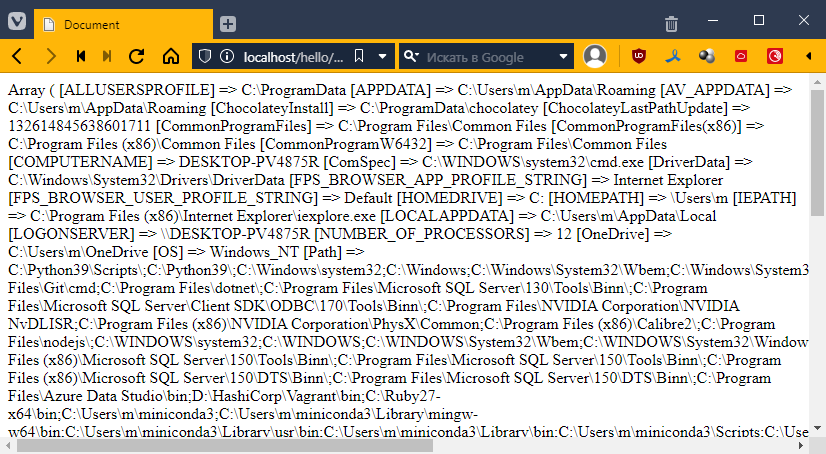Go back to the previous page
Screen dimensions: 826x454
click(19, 56)
